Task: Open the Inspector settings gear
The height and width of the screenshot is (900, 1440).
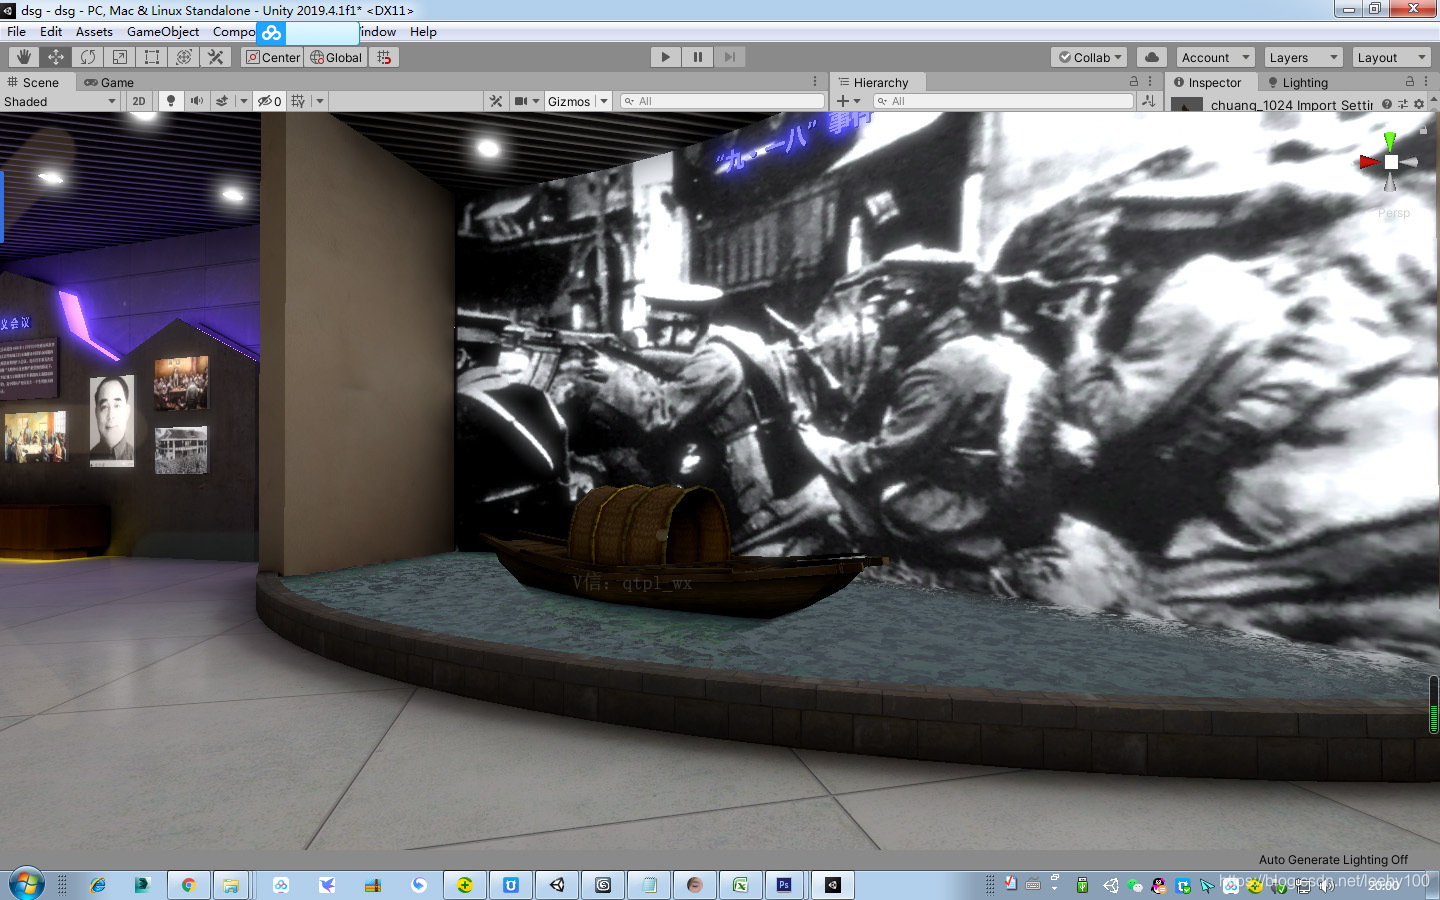Action: 1419,104
